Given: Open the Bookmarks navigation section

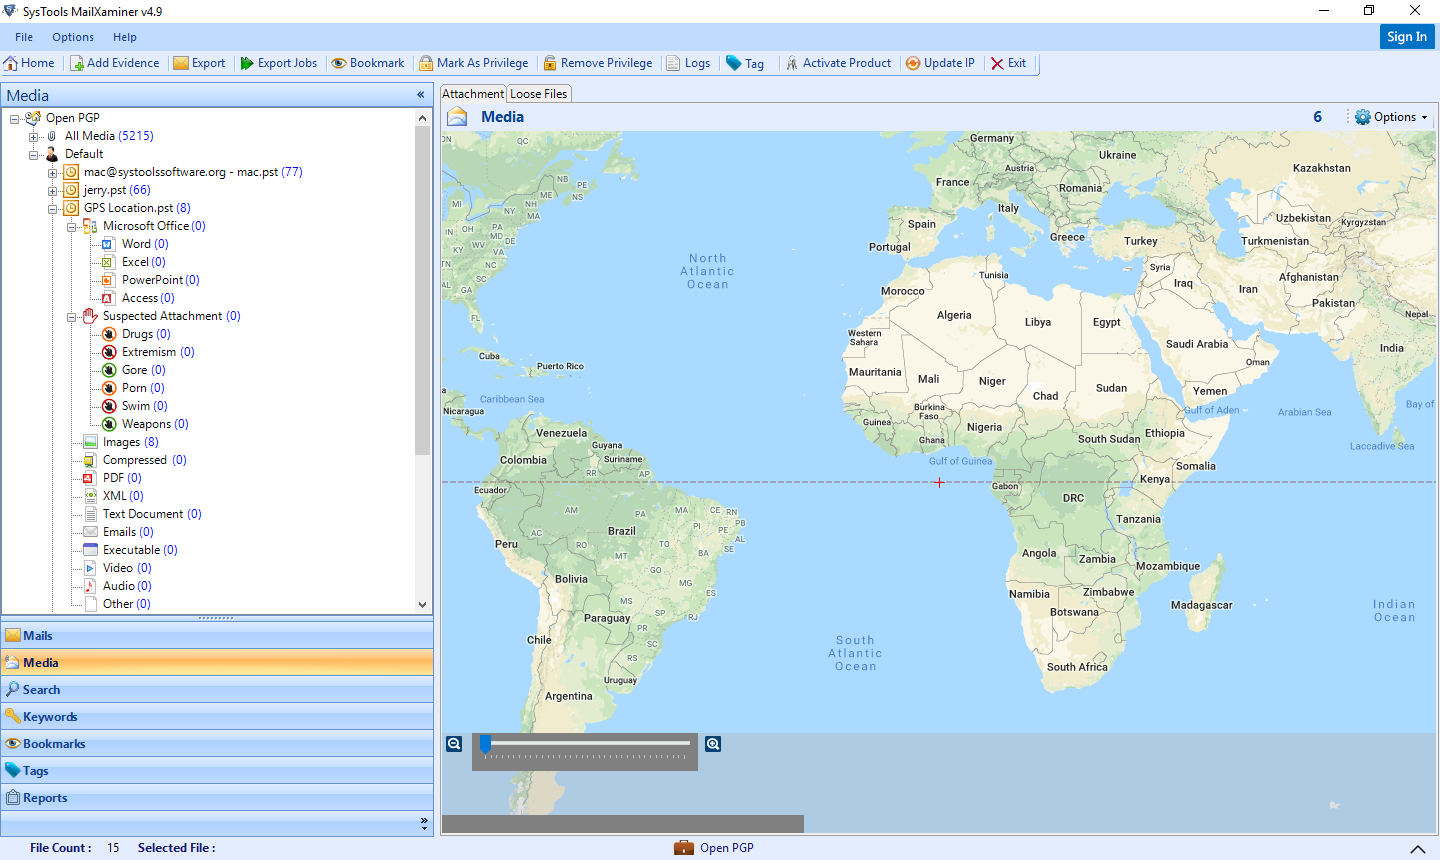Looking at the screenshot, I should tap(217, 743).
